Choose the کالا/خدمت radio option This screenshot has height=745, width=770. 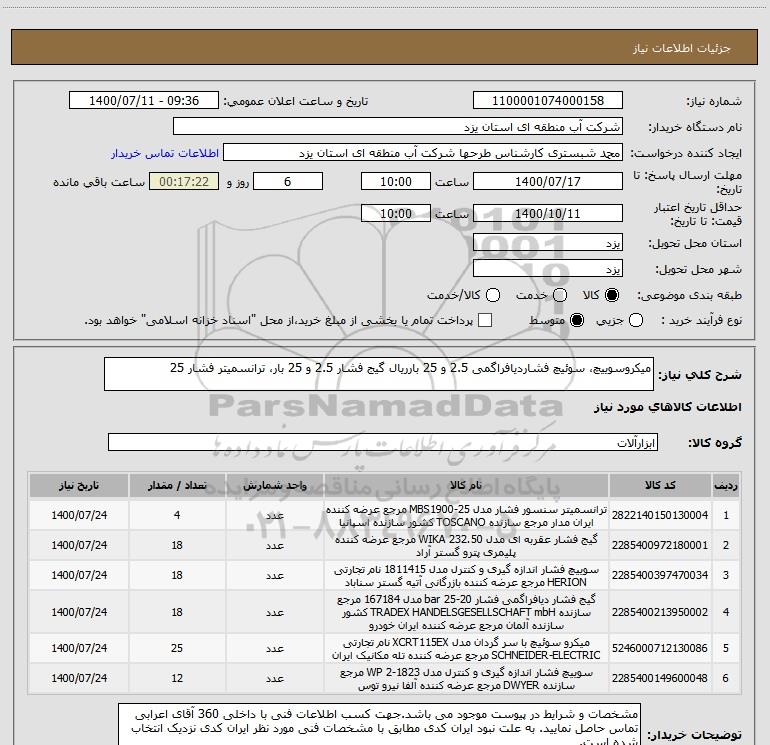click(493, 295)
